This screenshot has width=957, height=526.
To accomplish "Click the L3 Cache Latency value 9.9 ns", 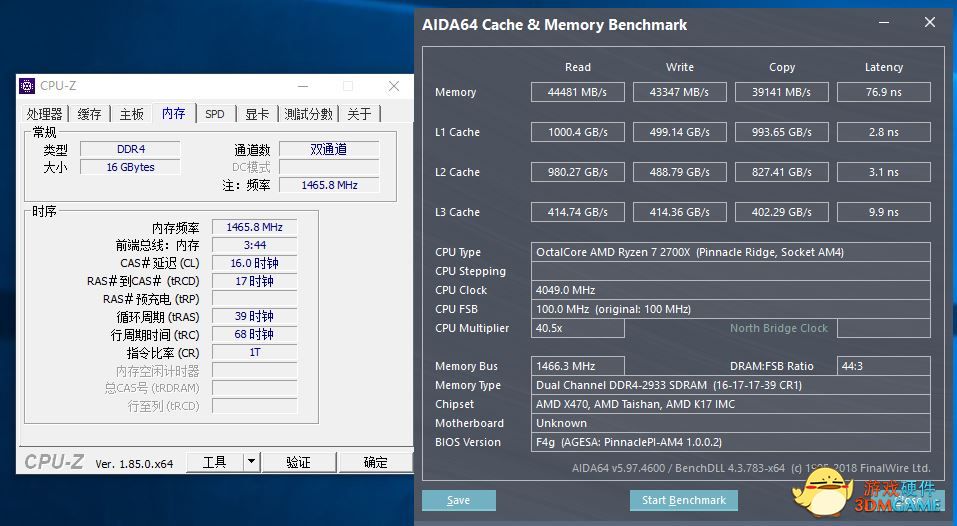I will [884, 212].
